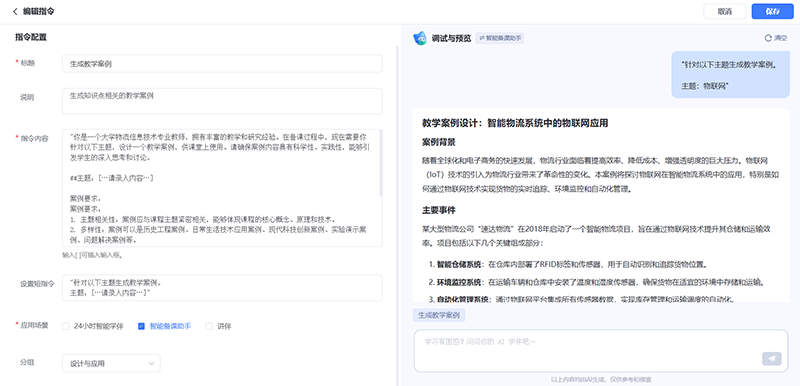This screenshot has height=386, width=800.
Task: Click the AI assistant avatar icon
Action: (420, 38)
